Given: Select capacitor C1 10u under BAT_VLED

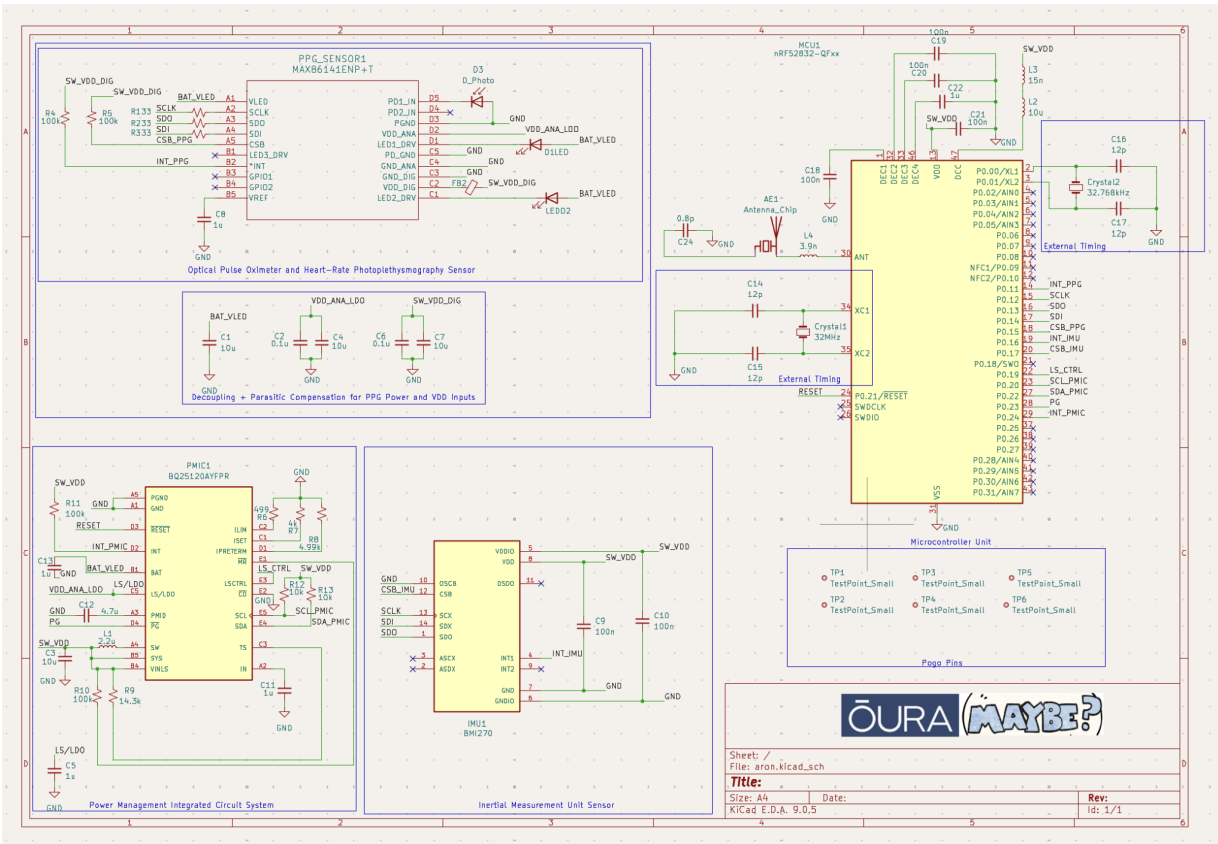Looking at the screenshot, I should (x=209, y=342).
